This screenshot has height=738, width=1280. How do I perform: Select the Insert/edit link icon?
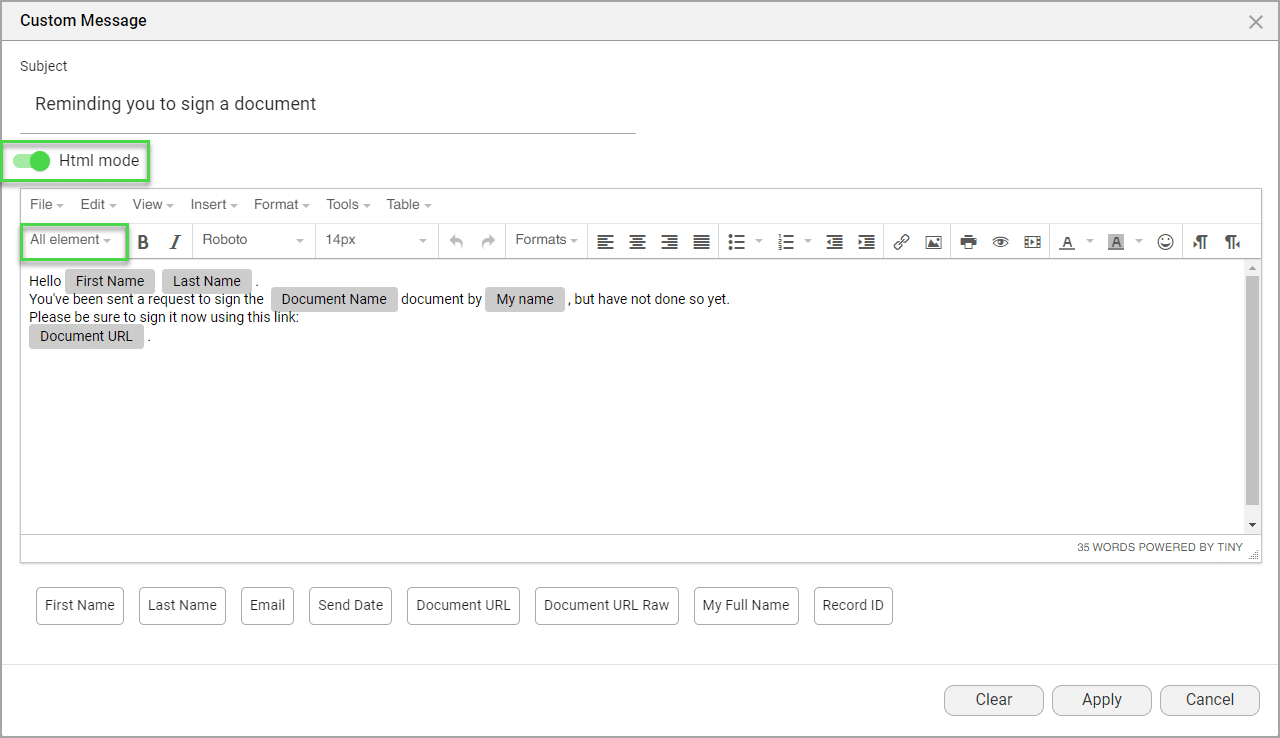901,241
